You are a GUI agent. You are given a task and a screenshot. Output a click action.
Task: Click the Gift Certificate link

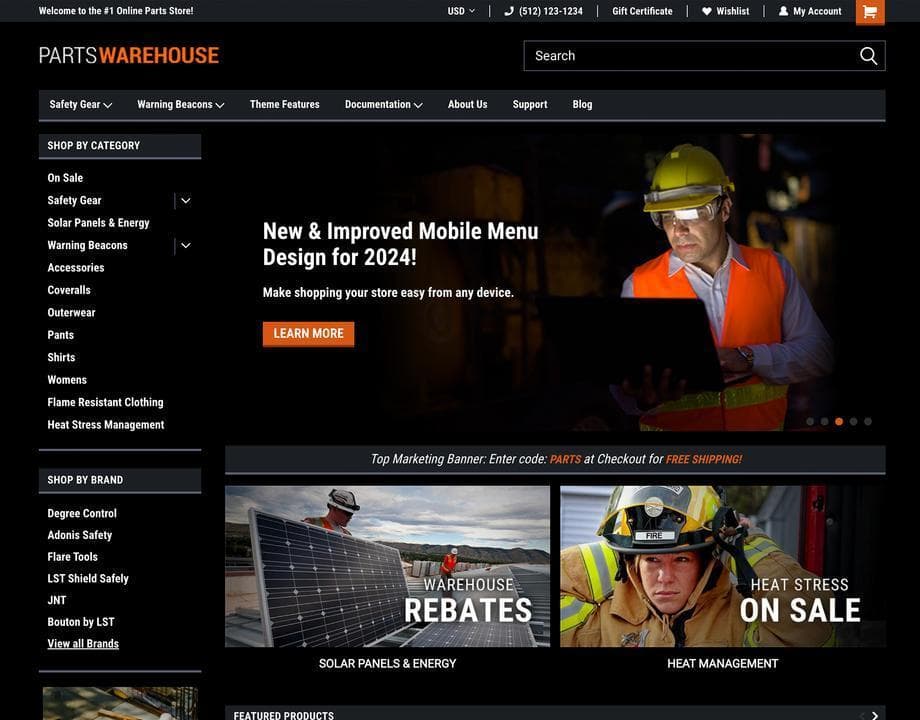coord(642,11)
